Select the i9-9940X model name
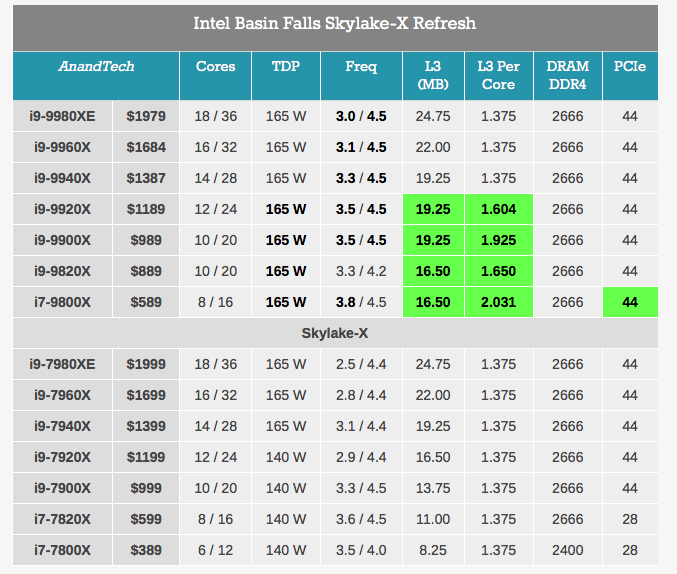Image resolution: width=677 pixels, height=574 pixels. 62,178
